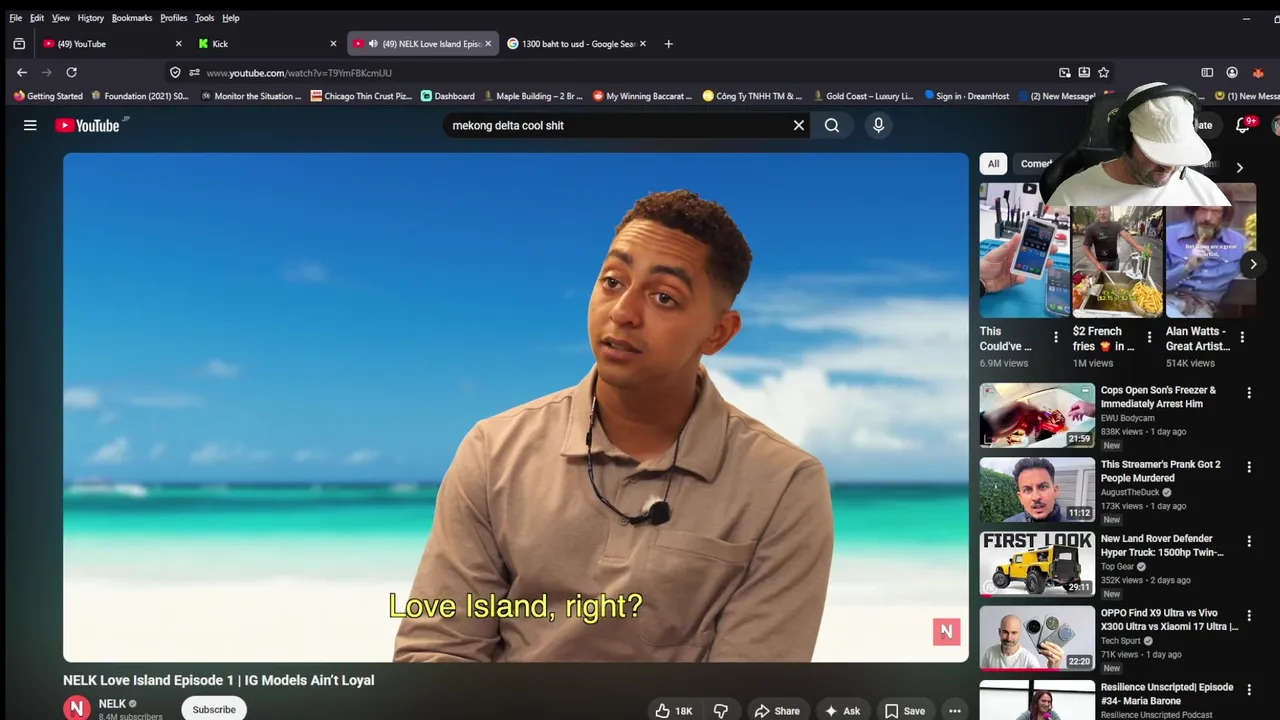Image resolution: width=1280 pixels, height=720 pixels.
Task: Open the tab list button
Action: (x=19, y=43)
